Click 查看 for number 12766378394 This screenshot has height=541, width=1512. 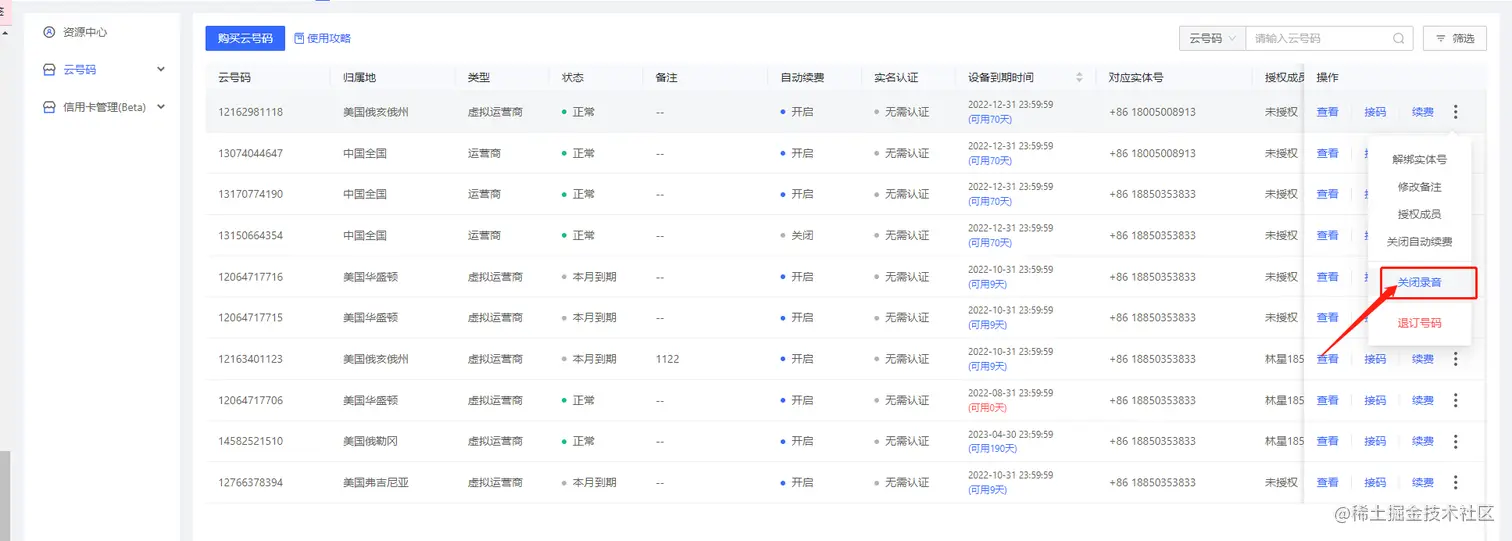pyautogui.click(x=1327, y=482)
